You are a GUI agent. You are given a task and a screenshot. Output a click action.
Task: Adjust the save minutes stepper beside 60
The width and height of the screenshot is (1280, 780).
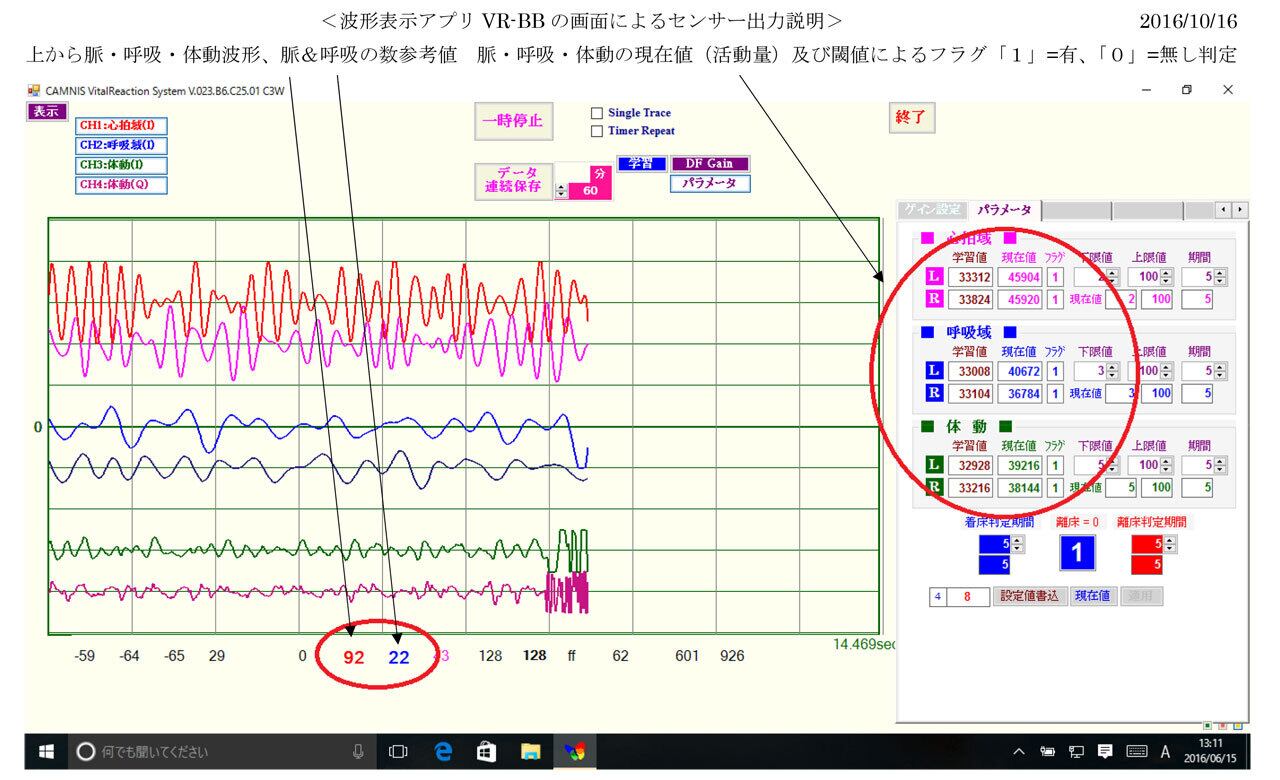(561, 190)
